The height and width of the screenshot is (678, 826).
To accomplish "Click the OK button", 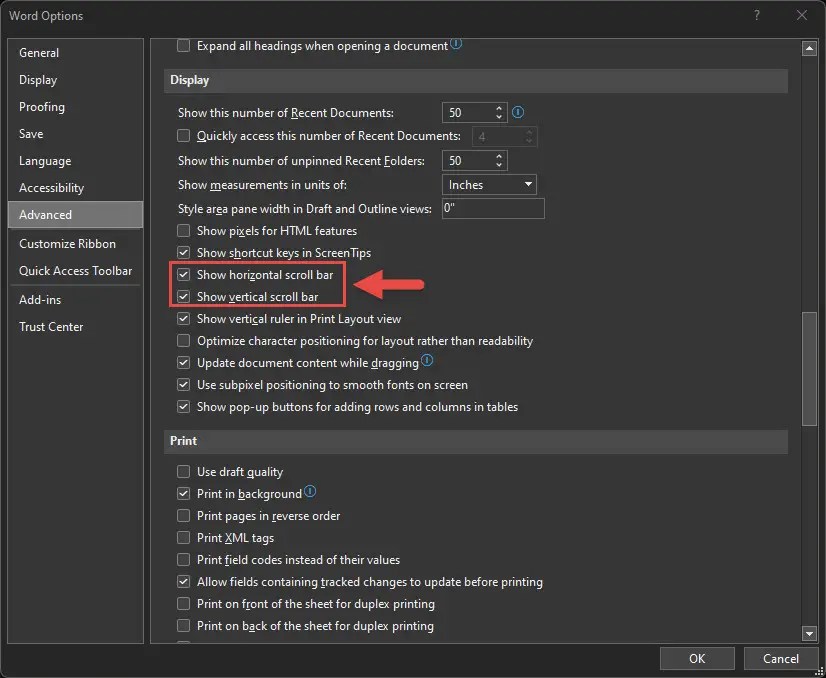I will (697, 658).
